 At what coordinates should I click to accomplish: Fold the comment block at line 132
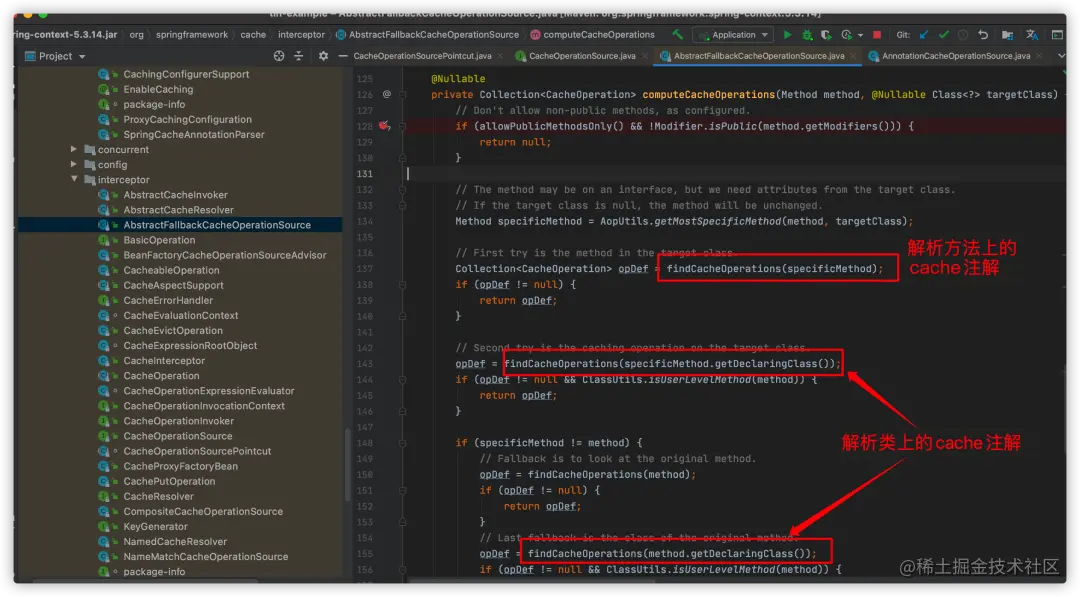click(x=403, y=189)
